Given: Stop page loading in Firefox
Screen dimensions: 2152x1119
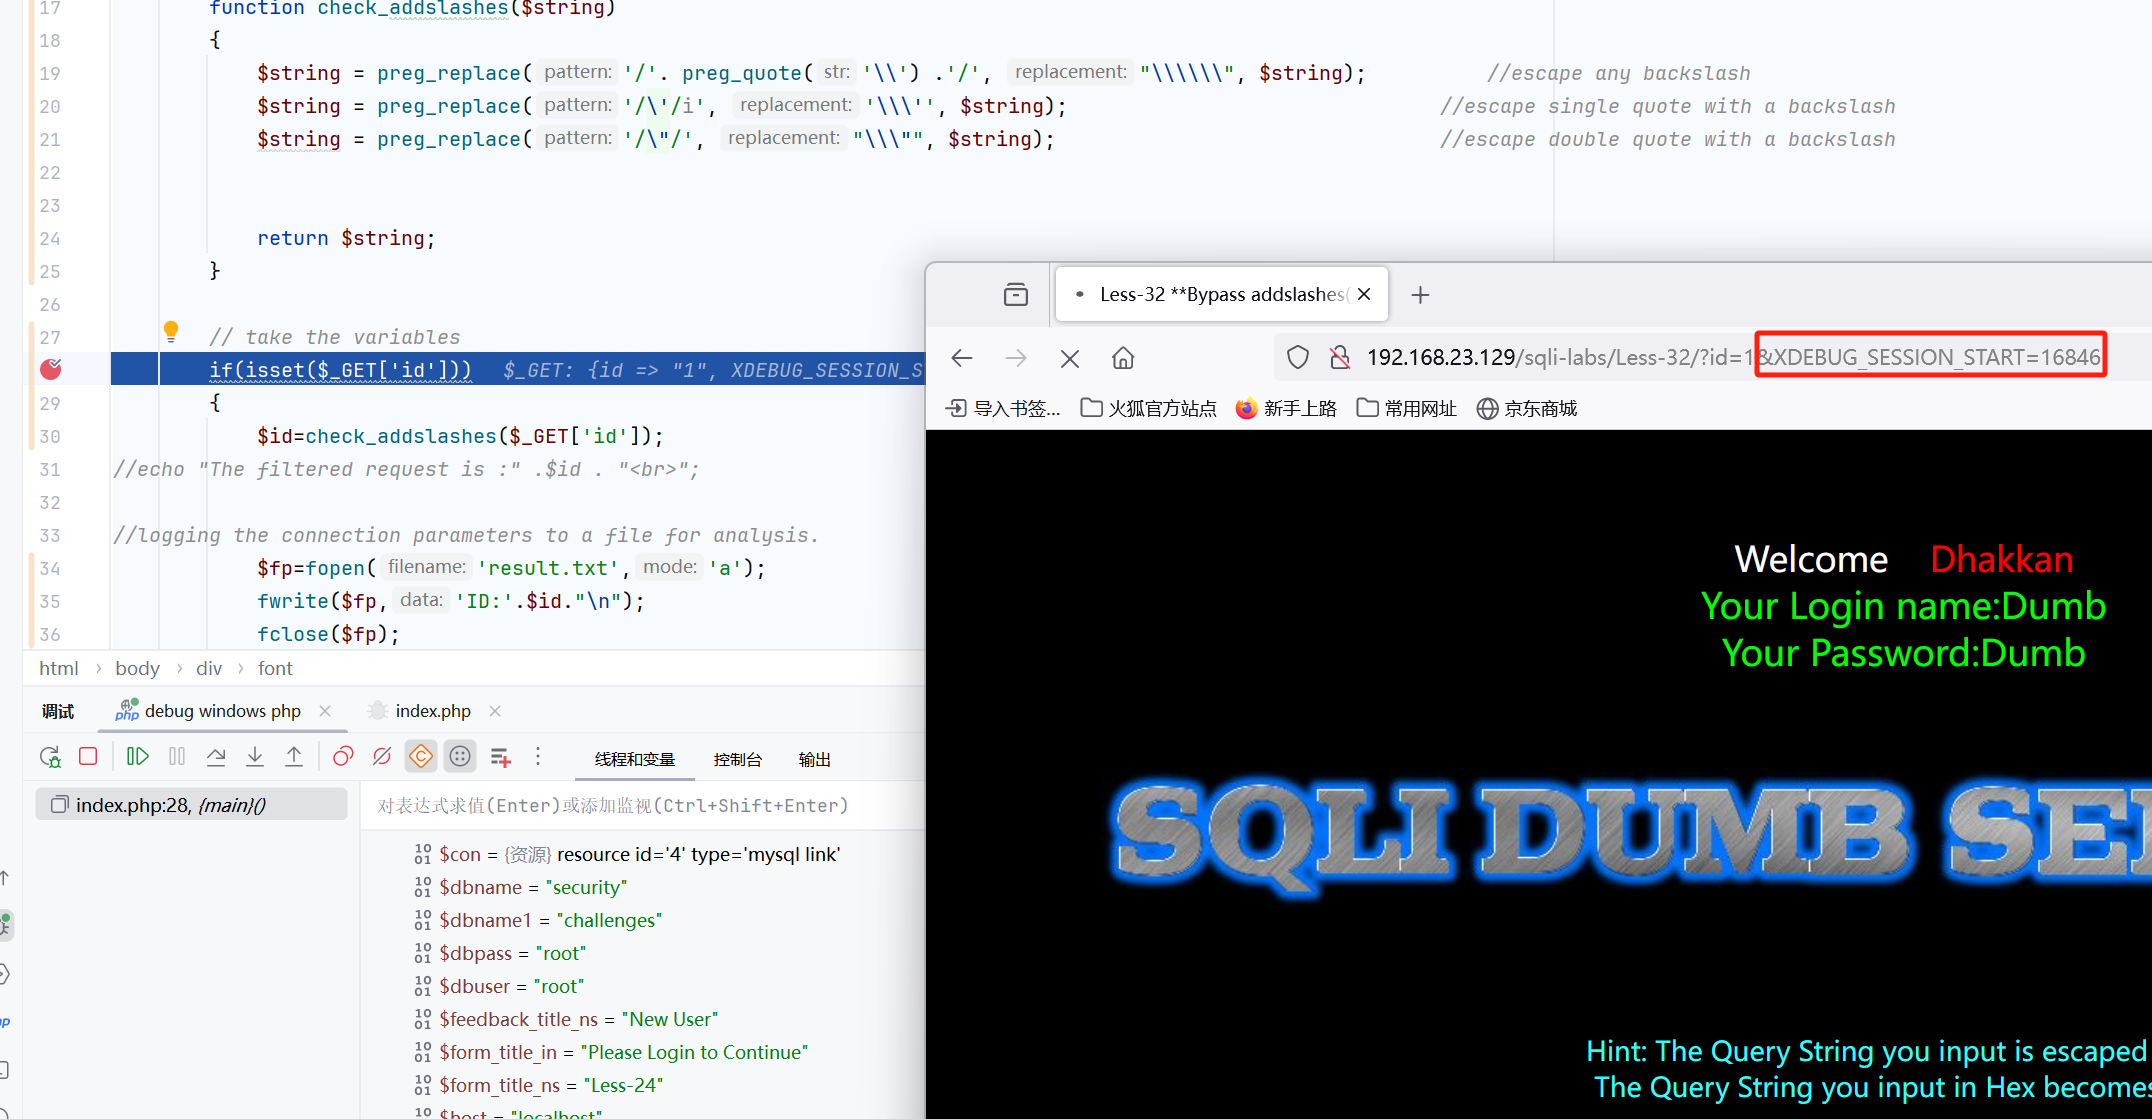Looking at the screenshot, I should pyautogui.click(x=1070, y=358).
